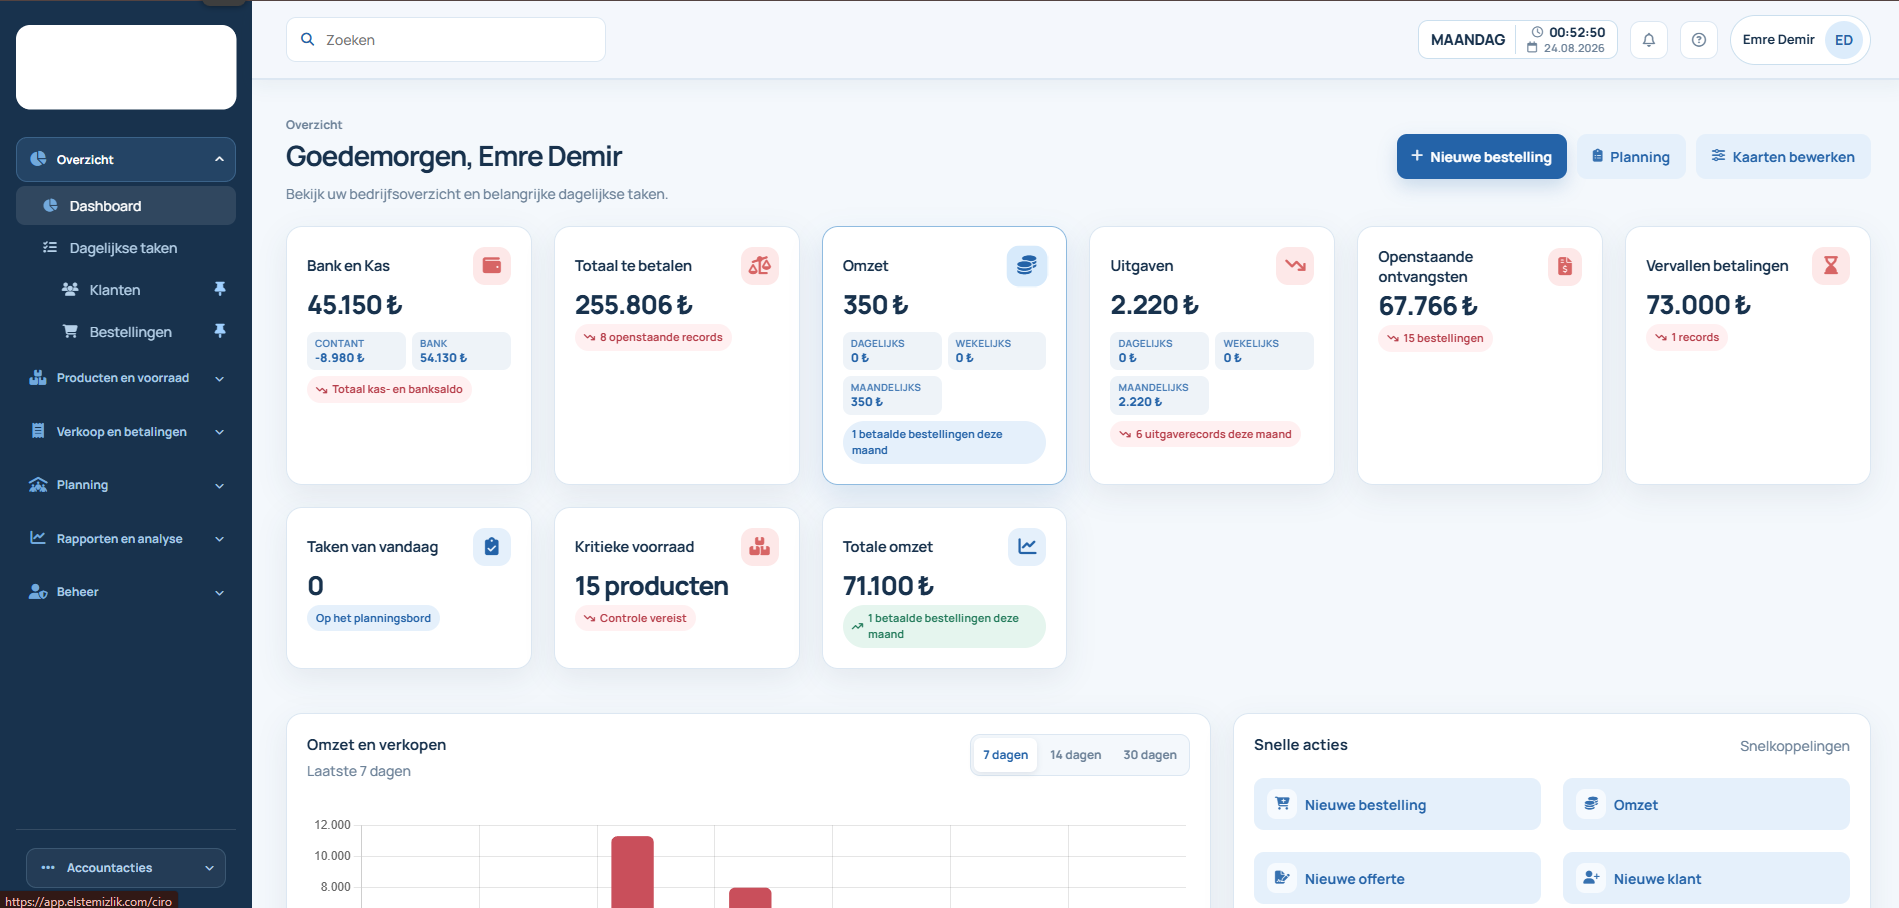Collapse the Overzicht sidebar section

[126, 159]
